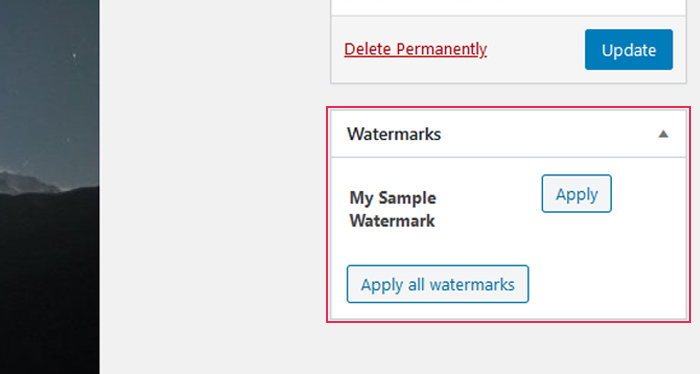Viewport: 700px width, 374px height.
Task: Click the Watermarks title text
Action: coord(394,134)
